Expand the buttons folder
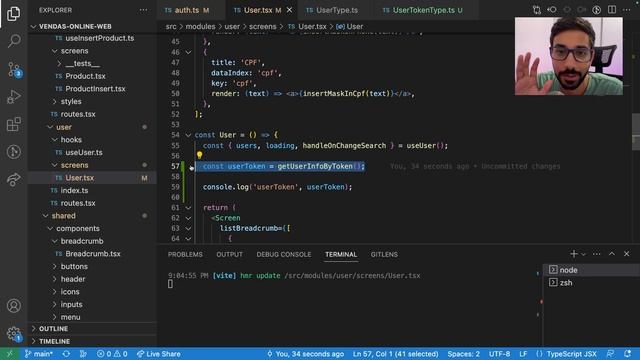 click(55, 266)
